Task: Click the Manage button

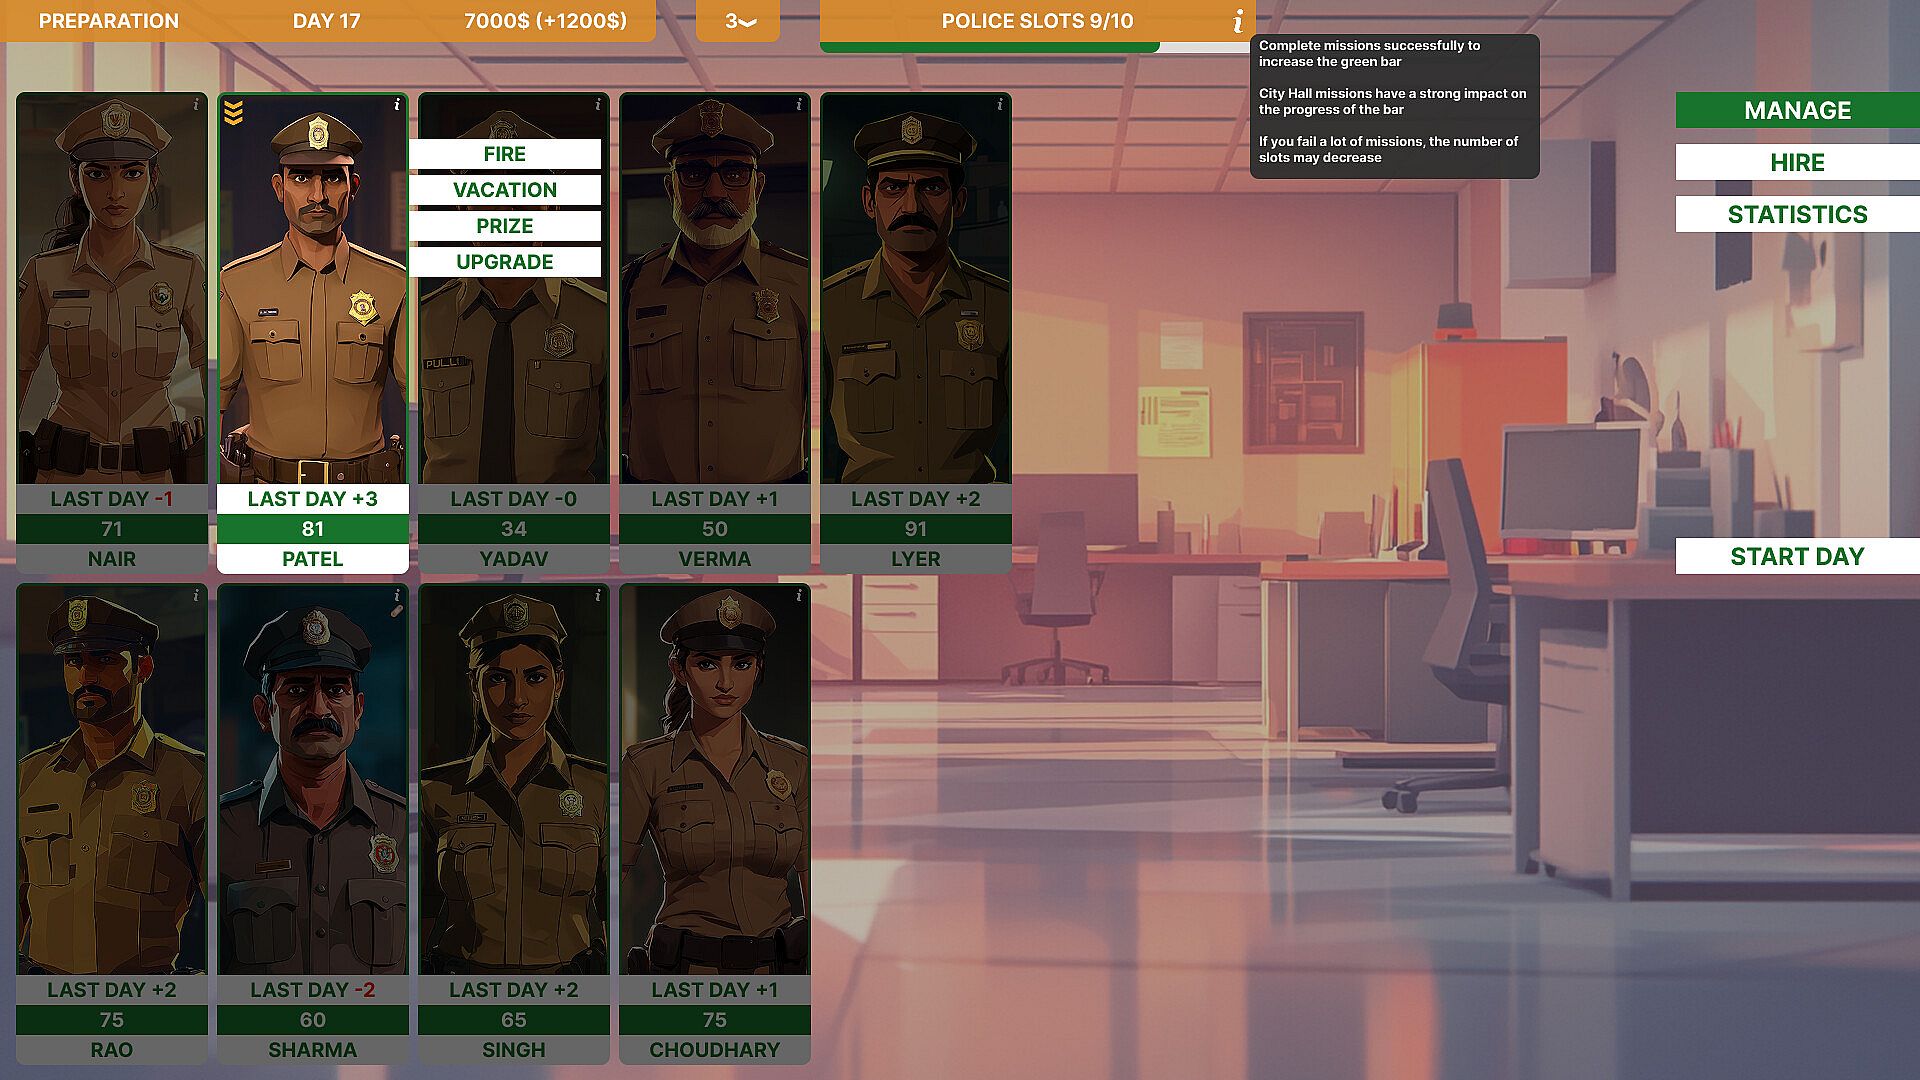Action: tap(1796, 110)
